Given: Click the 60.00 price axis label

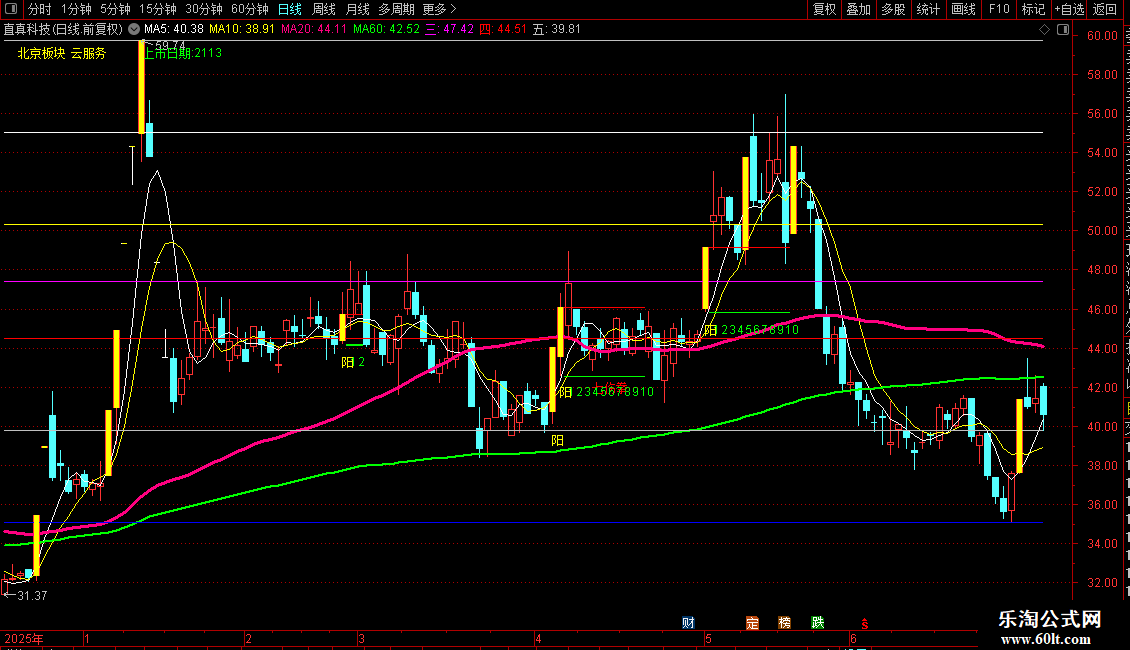Looking at the screenshot, I should (1102, 36).
